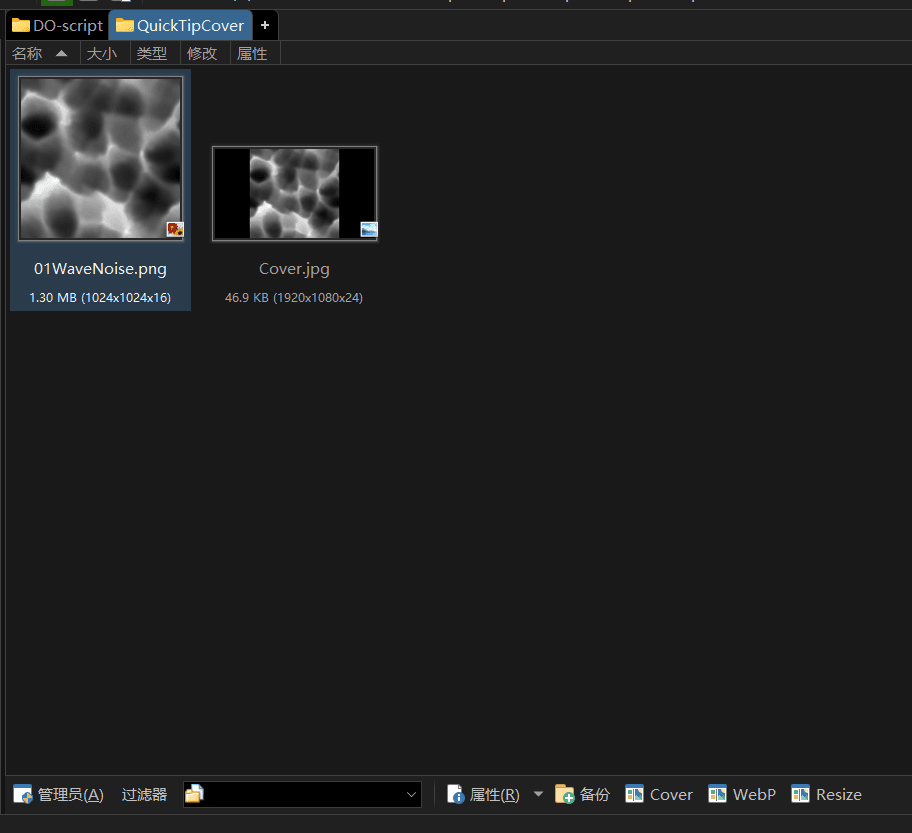Open 属性 (Properties) from the bottom toolbar
The image size is (912, 833).
484,794
